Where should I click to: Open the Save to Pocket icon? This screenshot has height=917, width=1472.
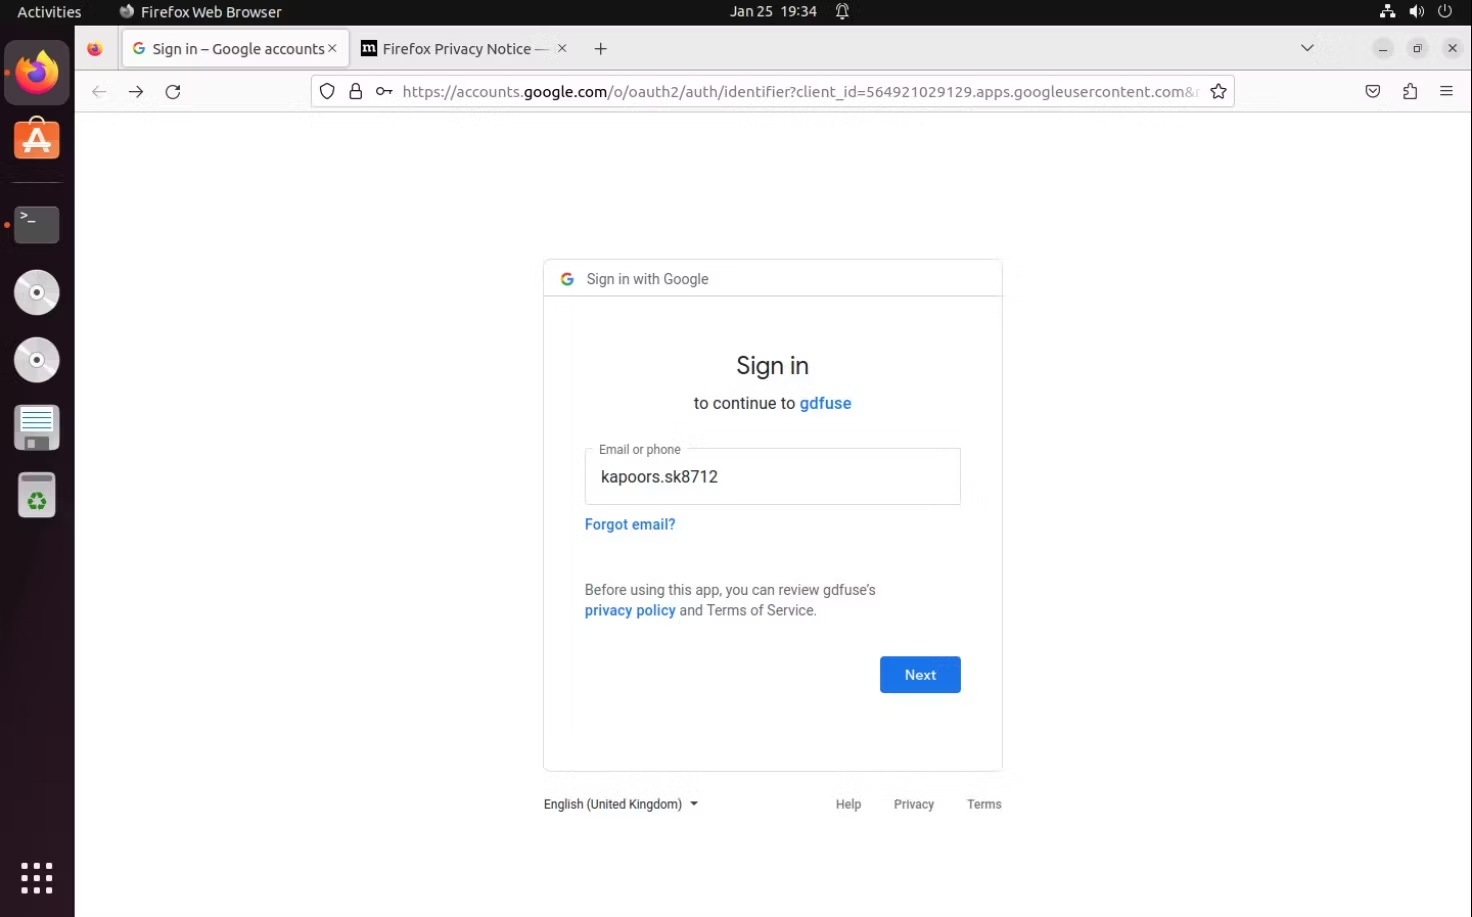tap(1373, 92)
